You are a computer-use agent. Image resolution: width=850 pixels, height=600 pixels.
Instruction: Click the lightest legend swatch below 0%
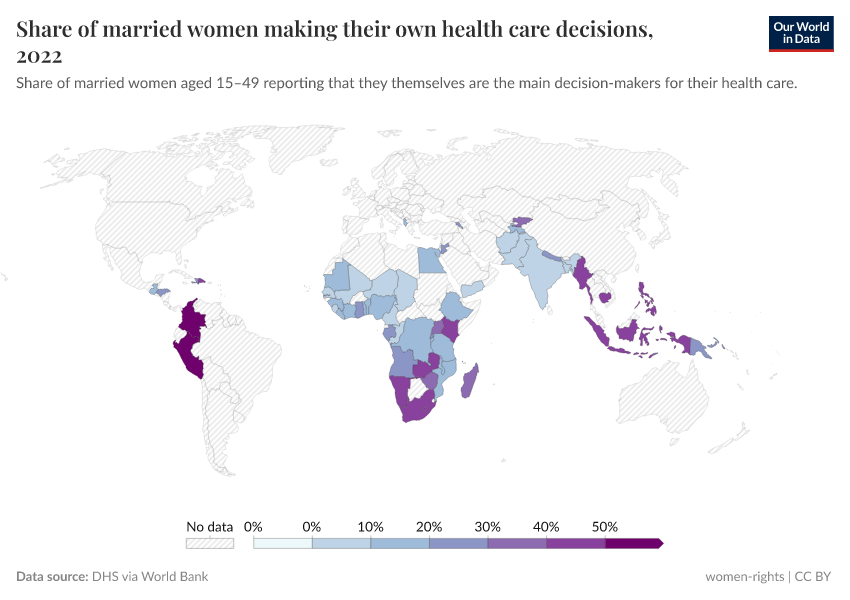(x=282, y=543)
